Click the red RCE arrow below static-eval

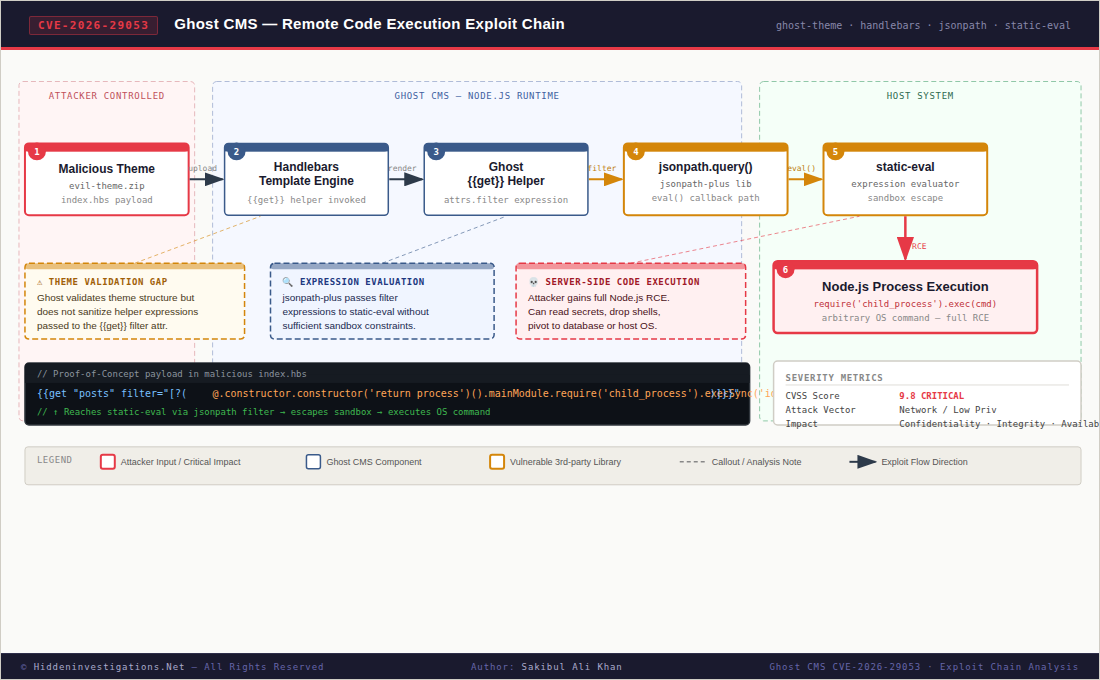point(905,242)
